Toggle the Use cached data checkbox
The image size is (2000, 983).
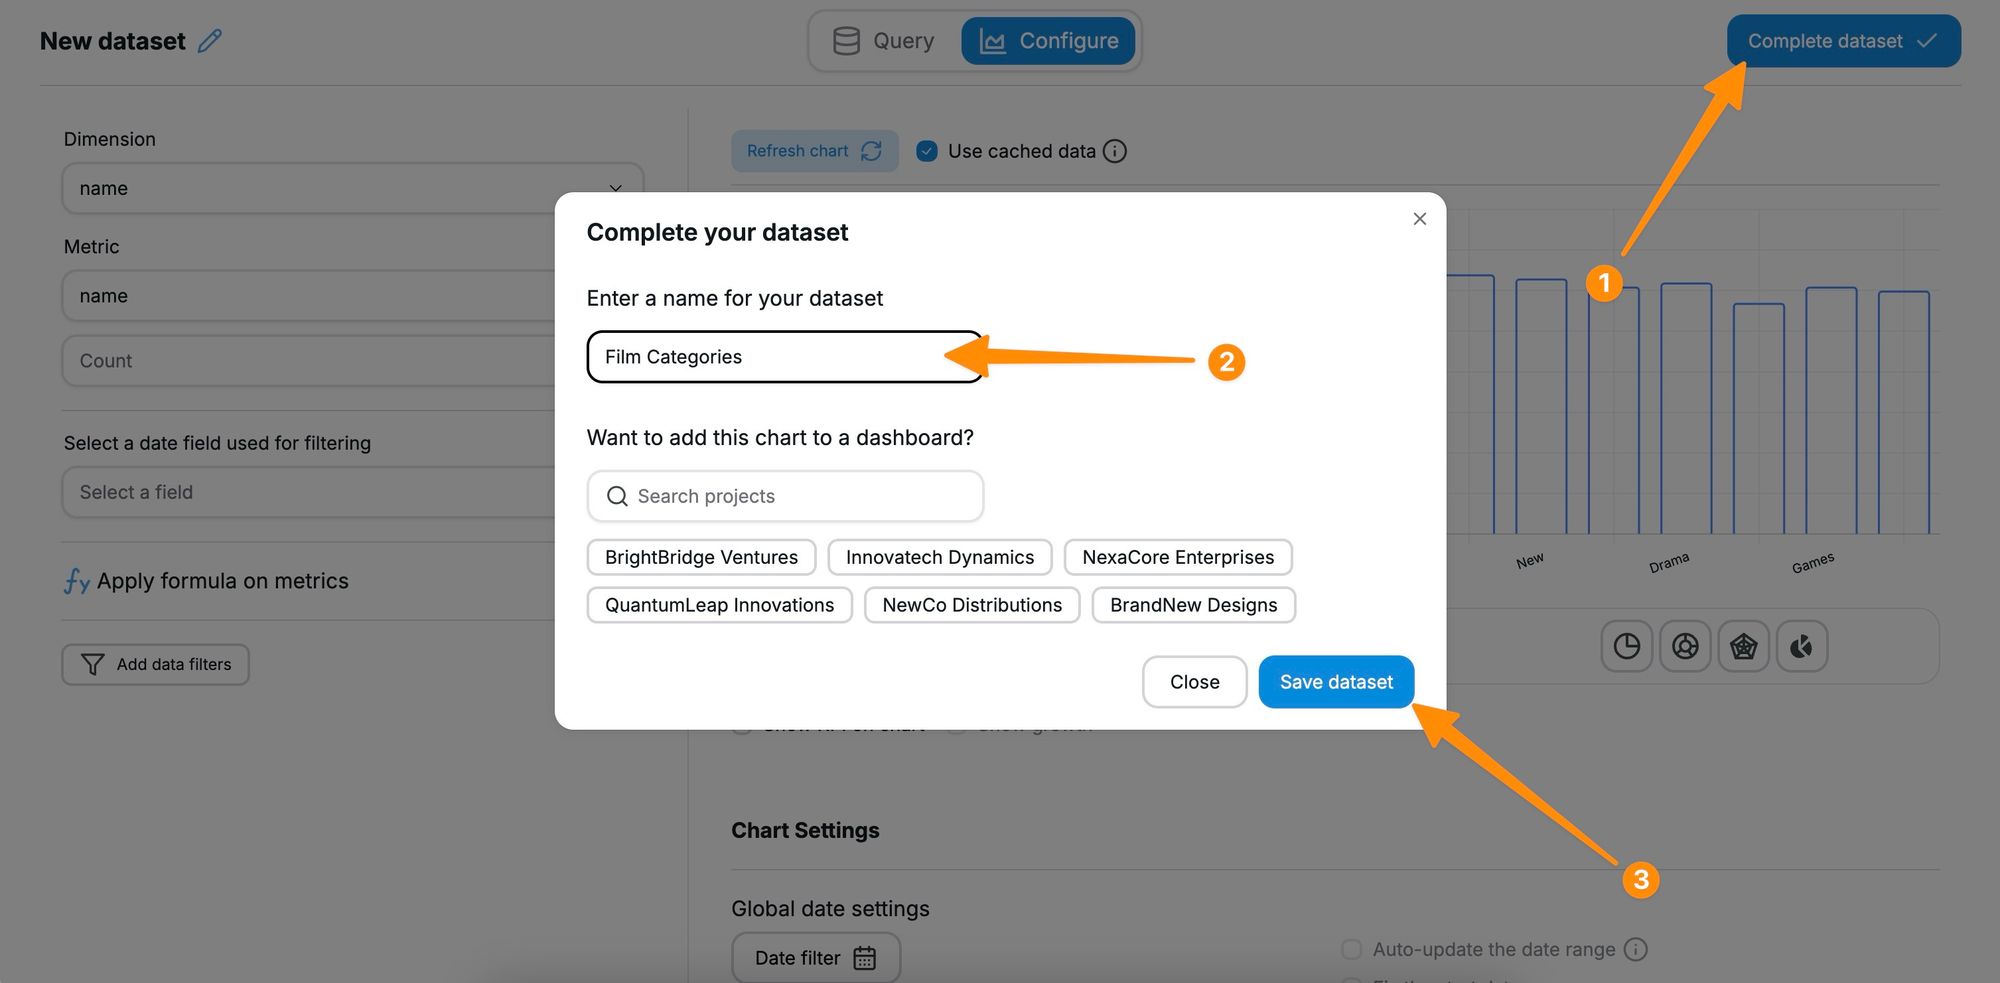pyautogui.click(x=927, y=151)
